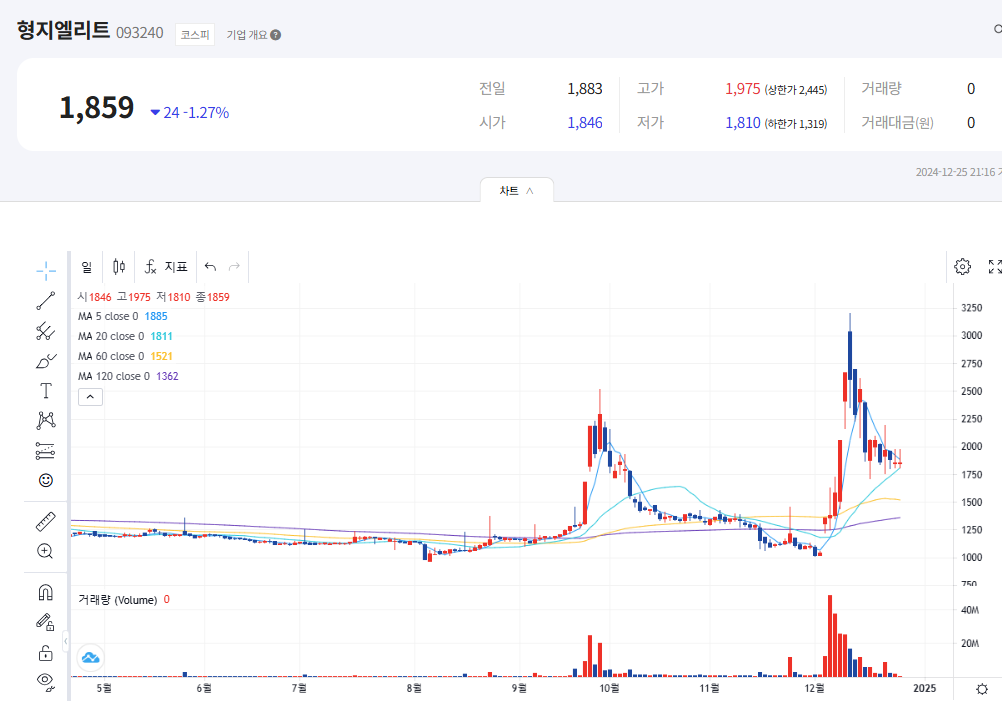Viewport: 1002px width, 701px height.
Task: Collapse the indicator legend list
Action: pyautogui.click(x=90, y=397)
